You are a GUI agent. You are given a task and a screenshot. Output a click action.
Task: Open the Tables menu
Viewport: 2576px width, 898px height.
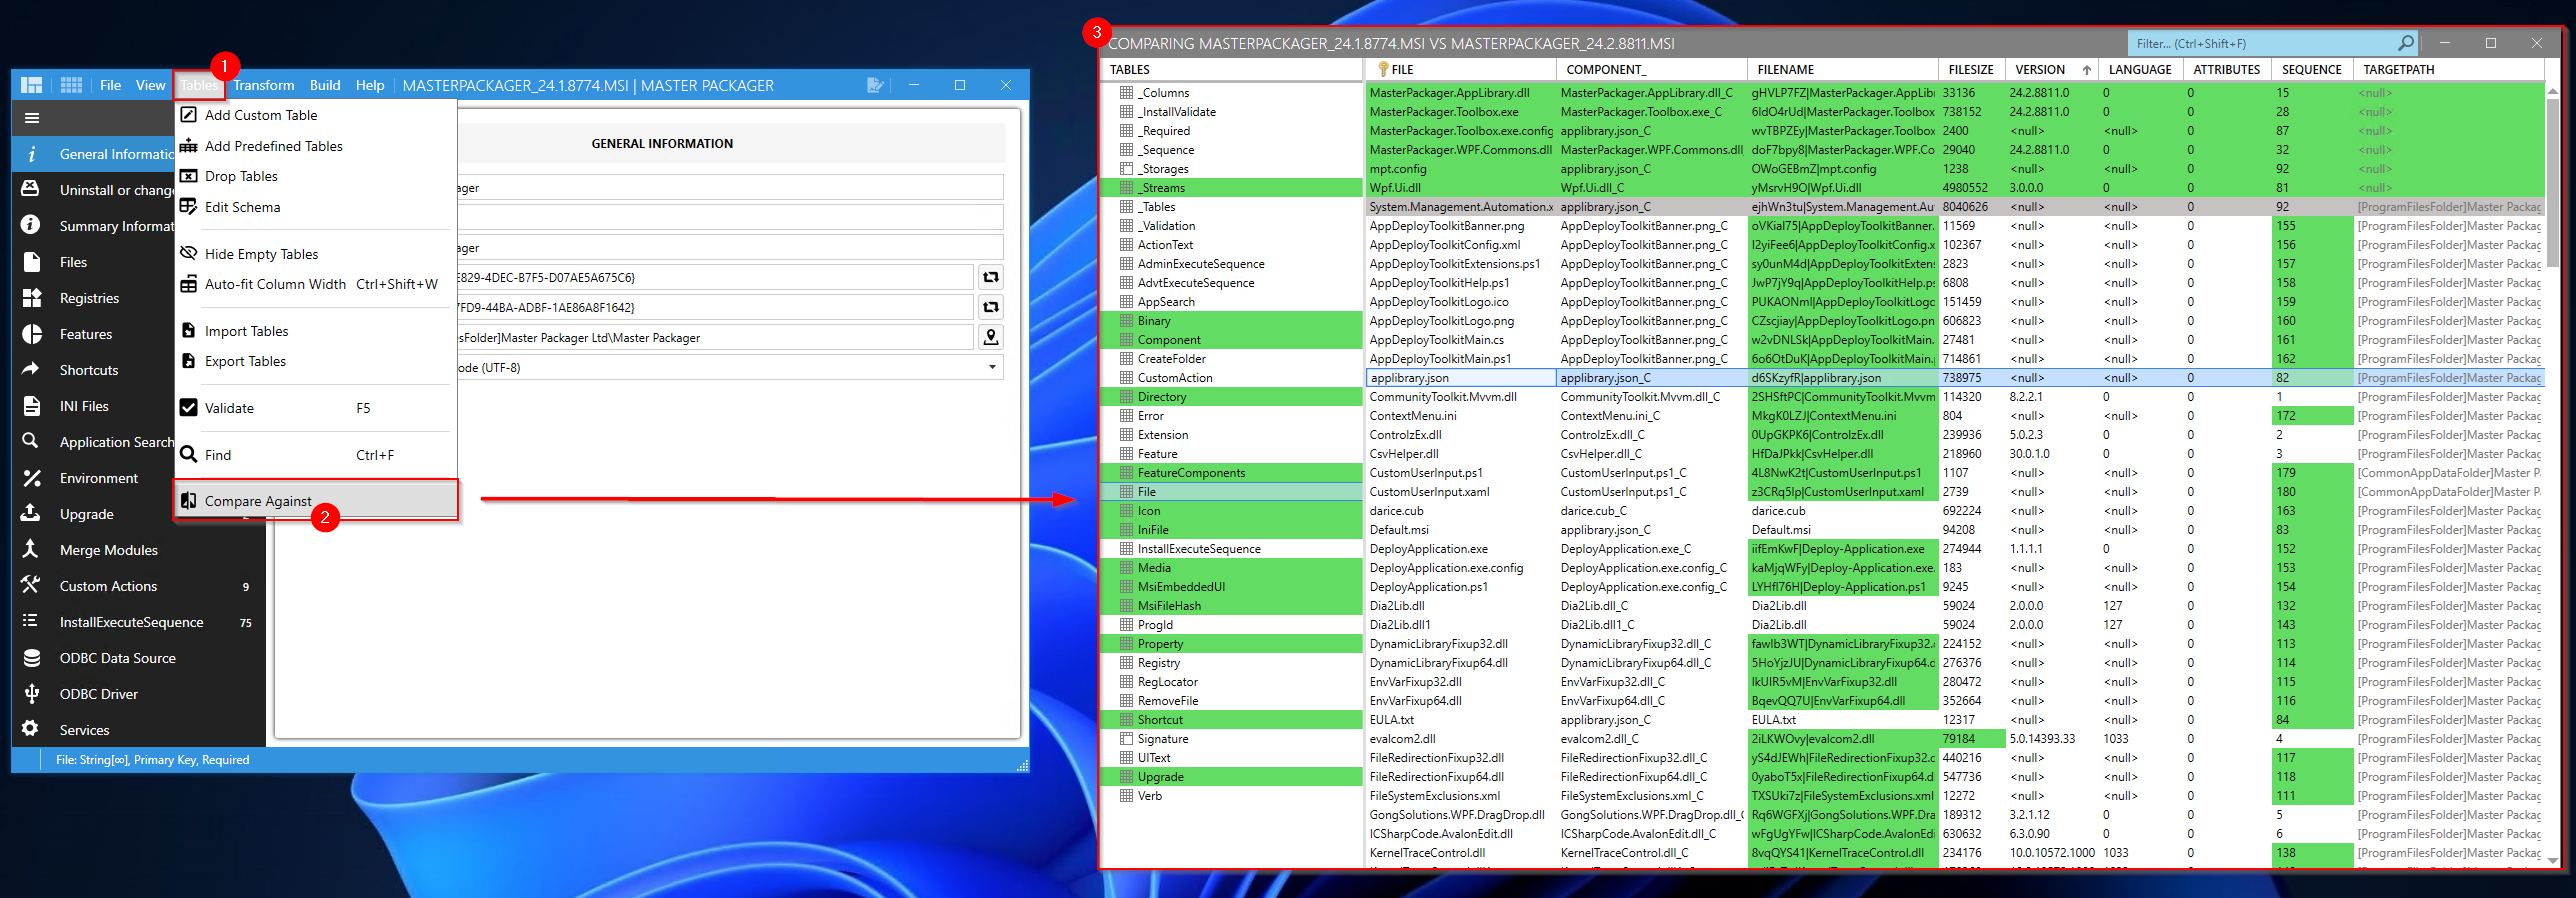199,85
